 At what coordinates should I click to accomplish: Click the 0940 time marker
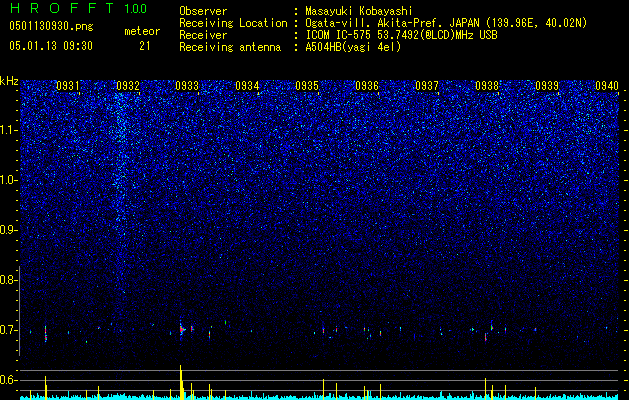click(x=607, y=86)
